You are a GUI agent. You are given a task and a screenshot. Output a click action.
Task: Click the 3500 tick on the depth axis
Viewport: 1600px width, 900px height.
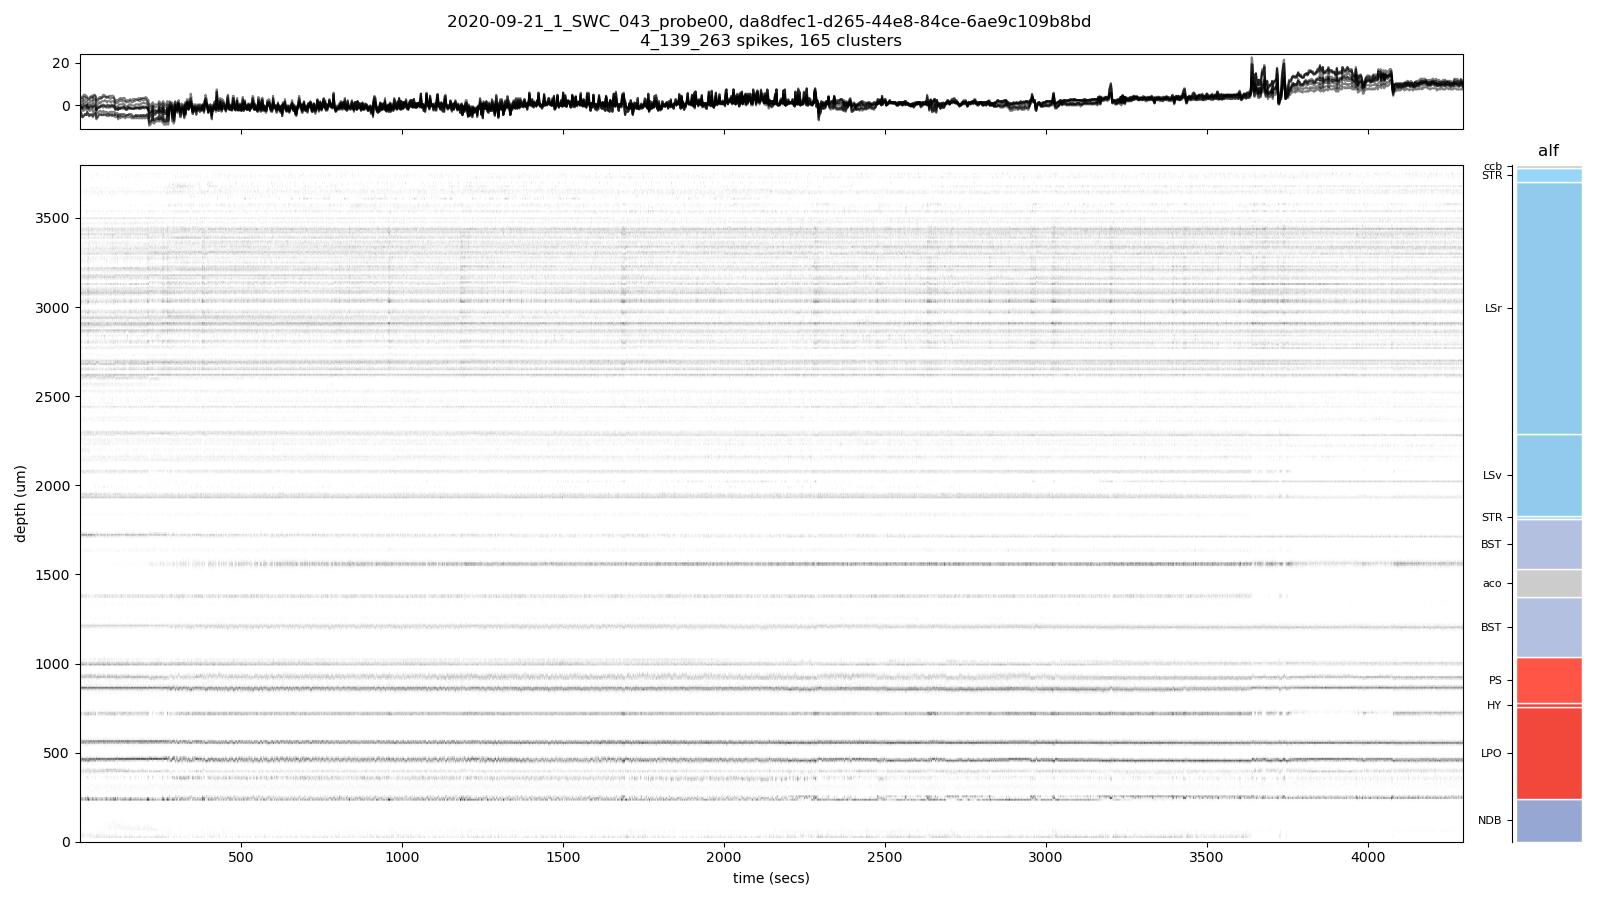pos(53,218)
